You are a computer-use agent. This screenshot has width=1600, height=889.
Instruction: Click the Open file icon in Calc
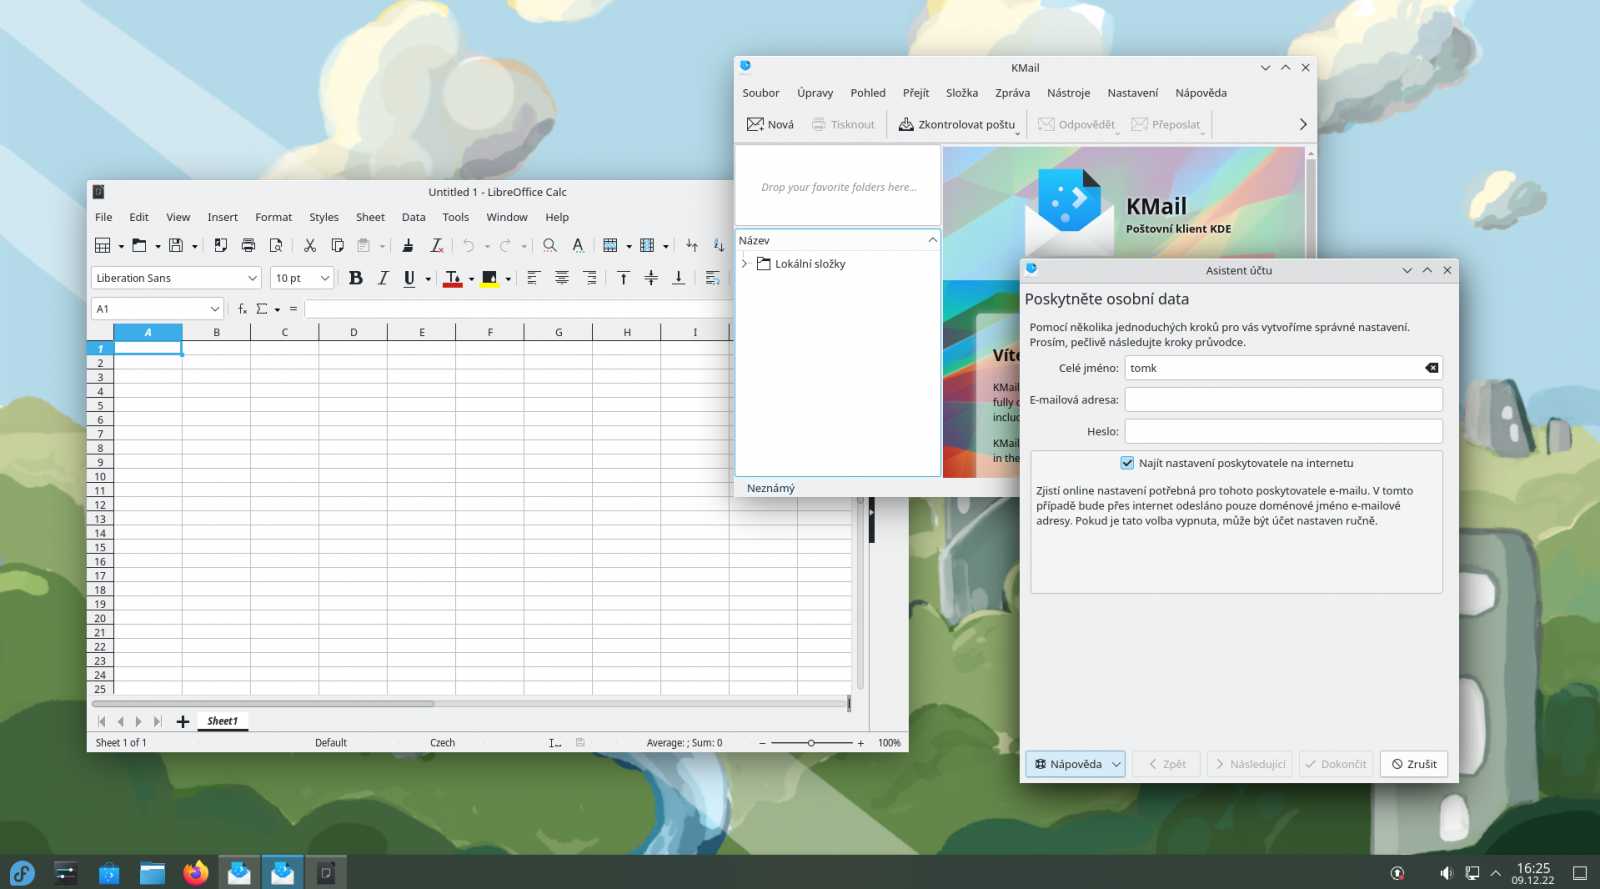[x=139, y=245]
